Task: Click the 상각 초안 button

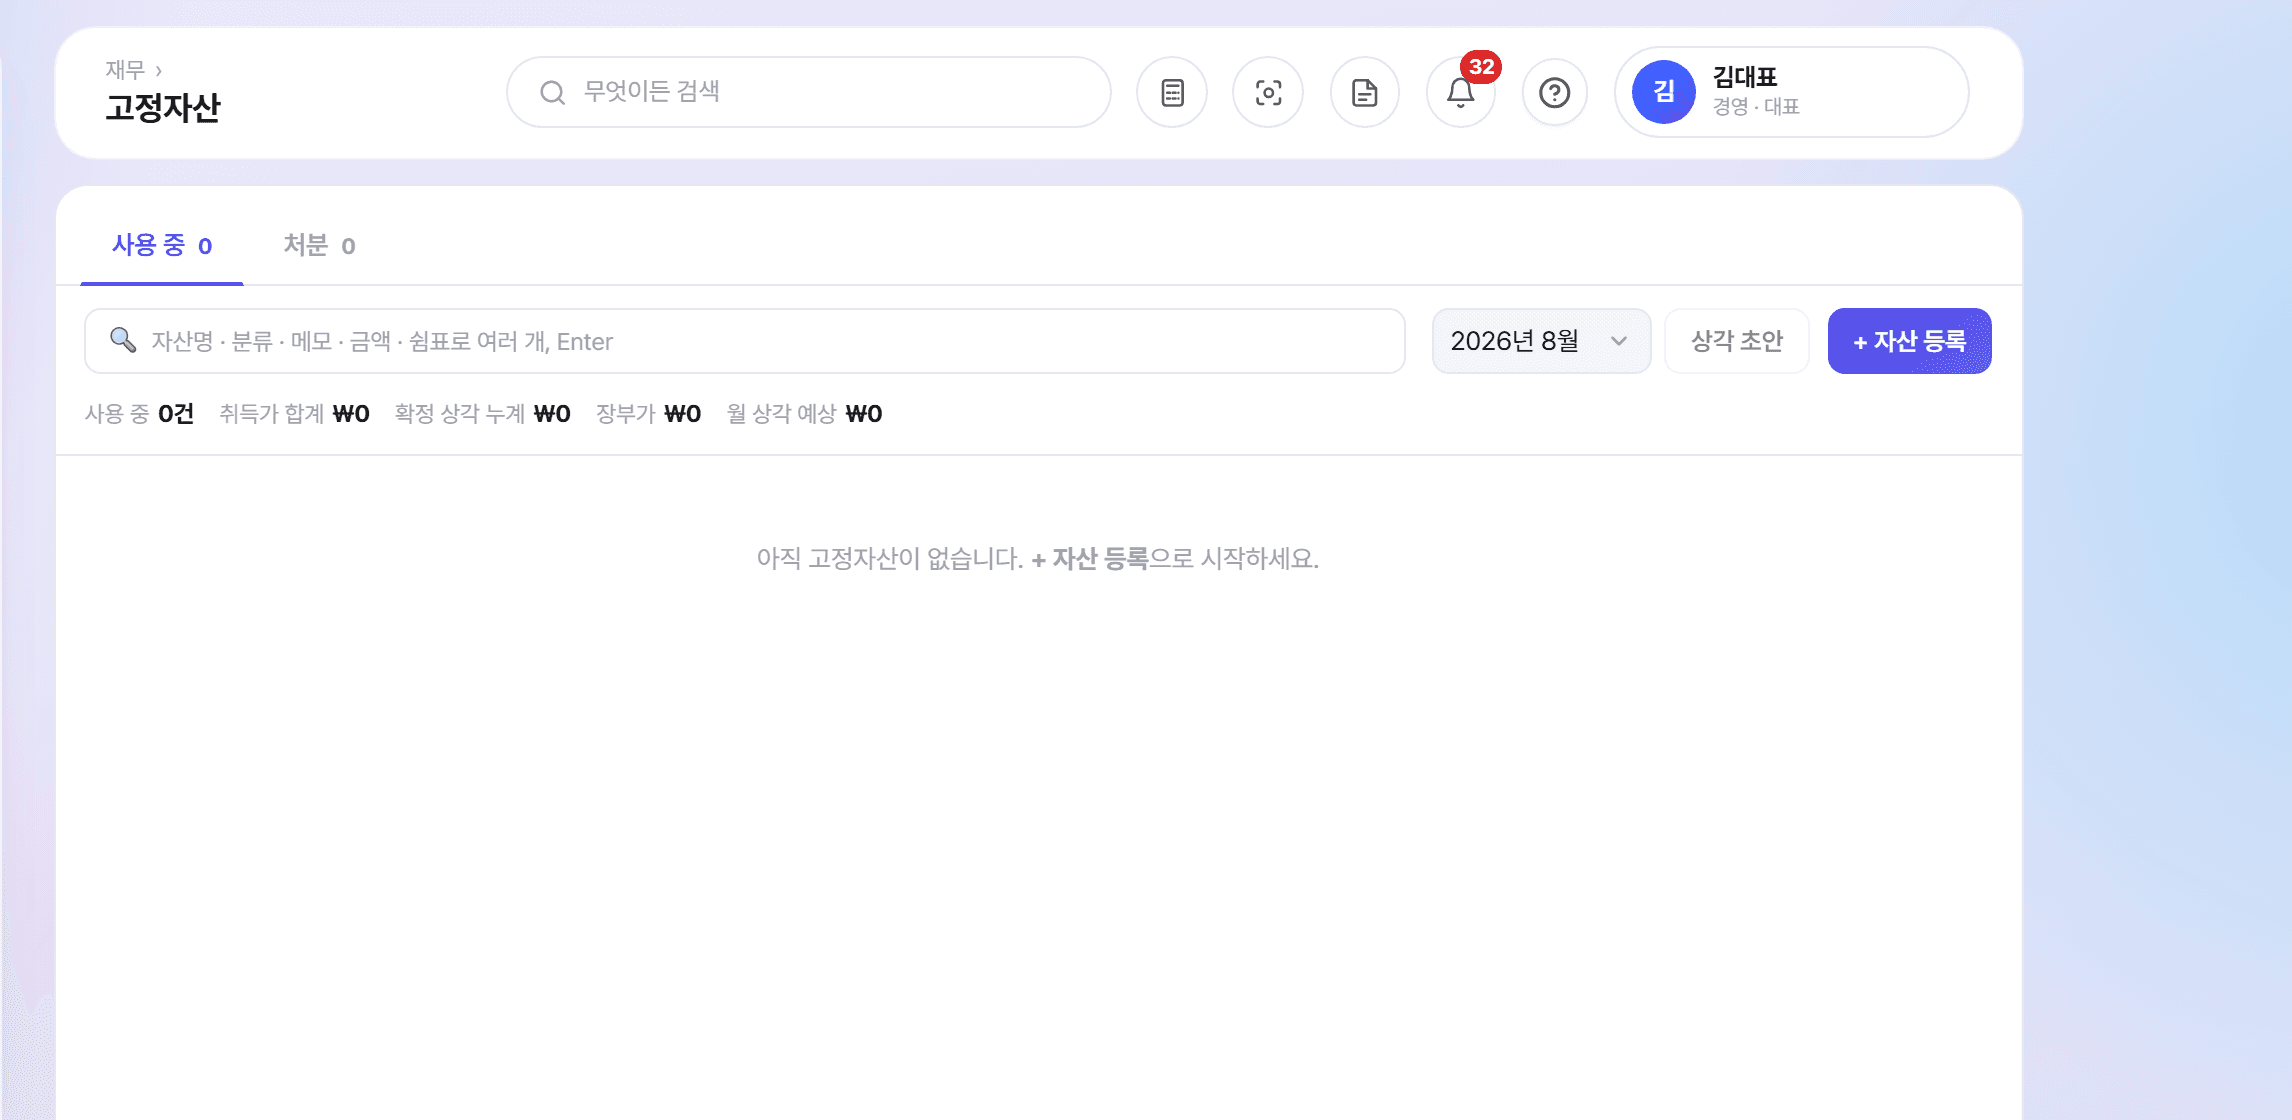Action: click(x=1737, y=341)
